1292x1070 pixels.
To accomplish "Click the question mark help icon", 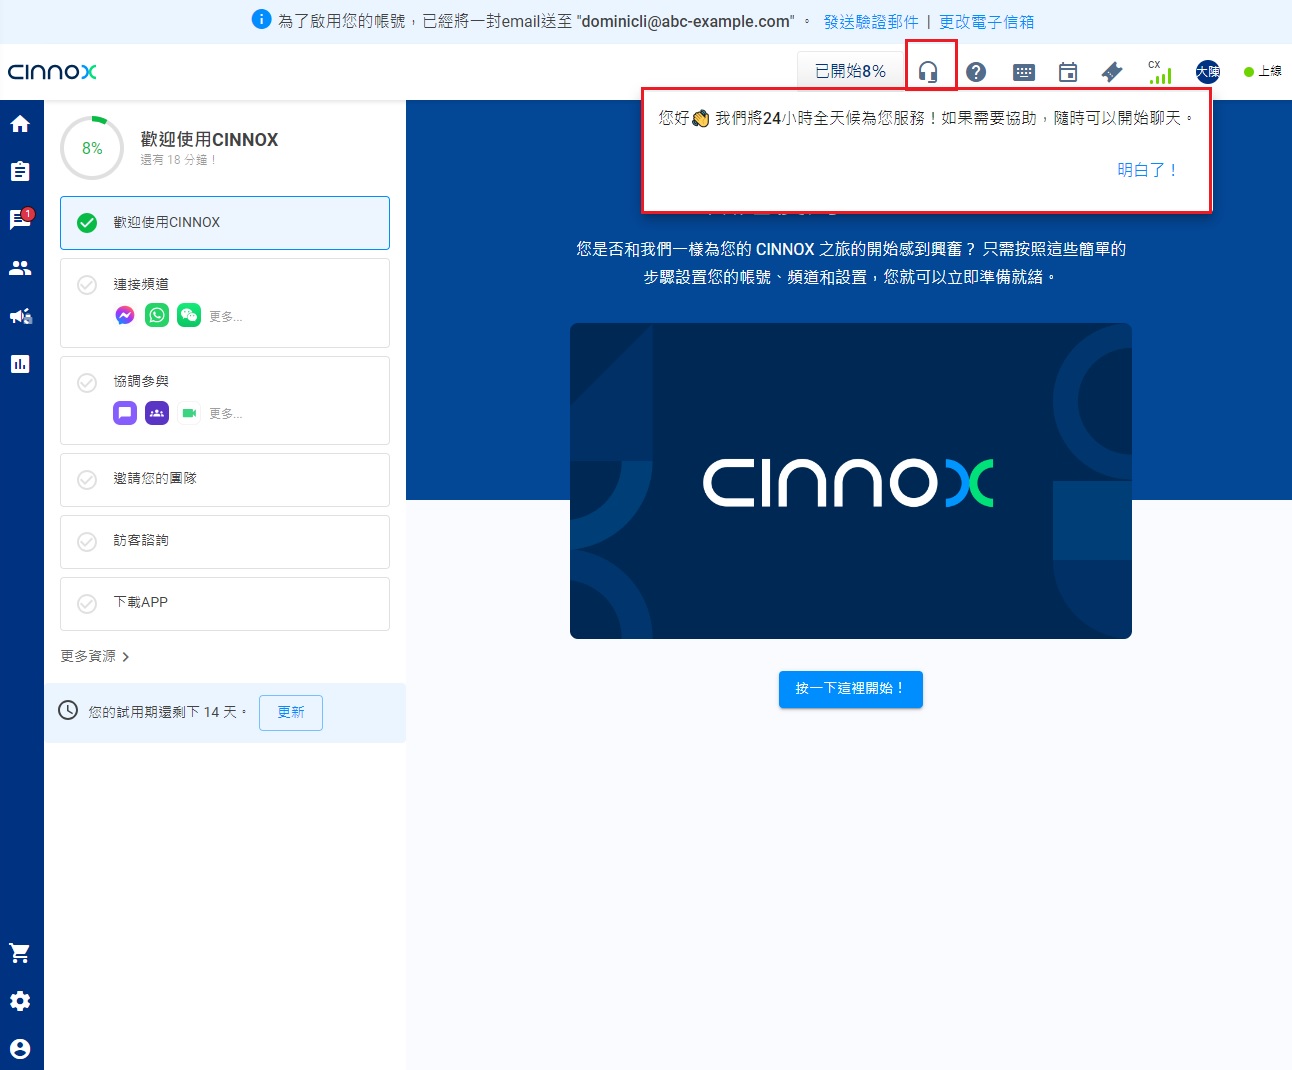I will click(976, 72).
